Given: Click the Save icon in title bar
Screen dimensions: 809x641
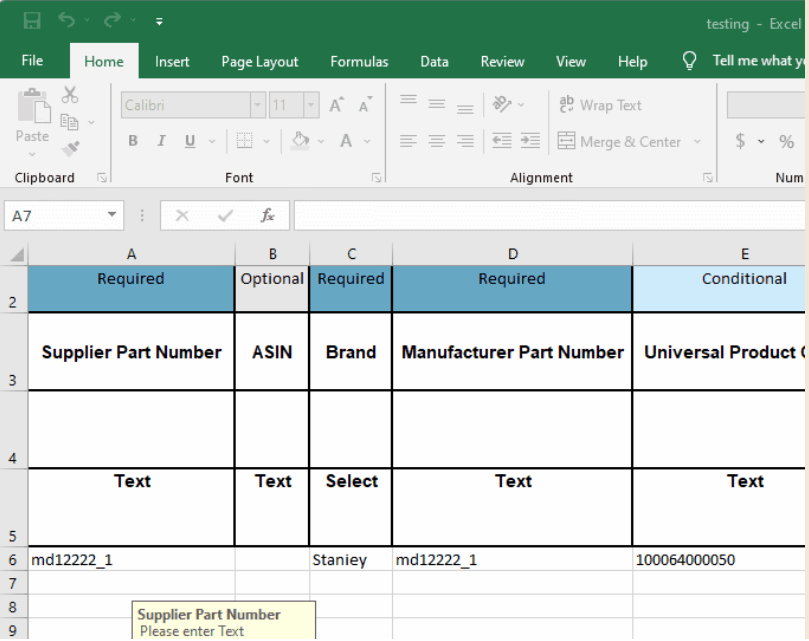Looking at the screenshot, I should (32, 21).
